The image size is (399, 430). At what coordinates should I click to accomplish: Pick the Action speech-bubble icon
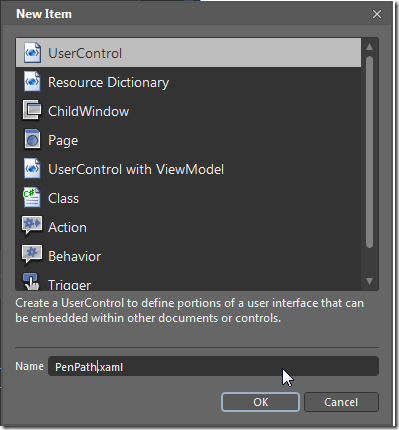tap(32, 226)
